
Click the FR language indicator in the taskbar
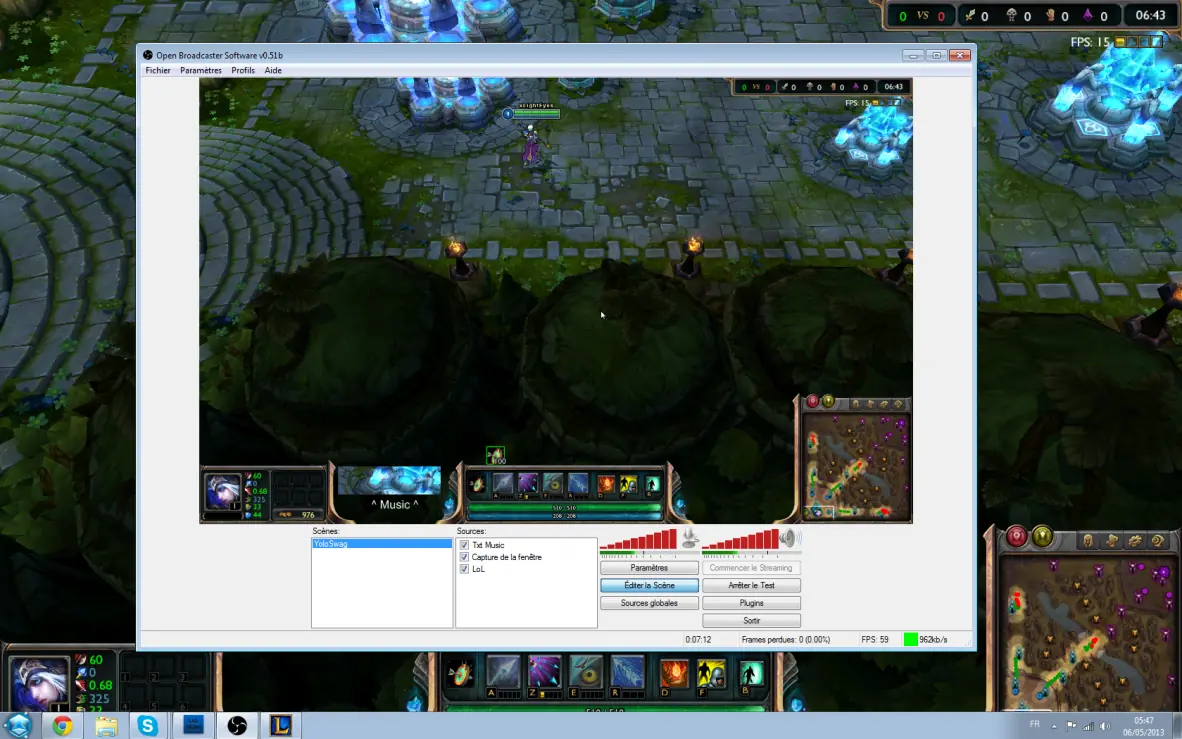(x=1034, y=724)
